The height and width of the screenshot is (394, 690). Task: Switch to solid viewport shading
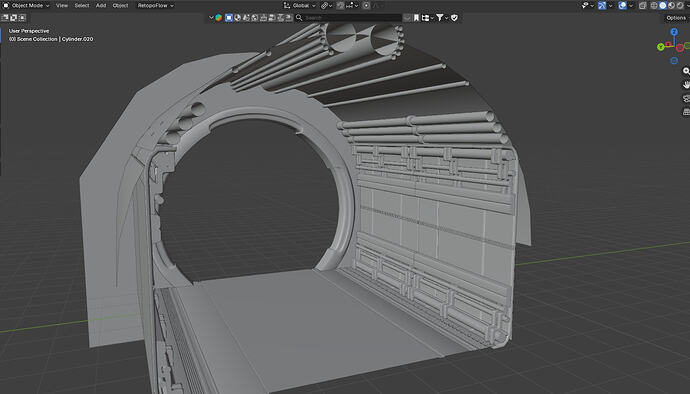tap(663, 6)
